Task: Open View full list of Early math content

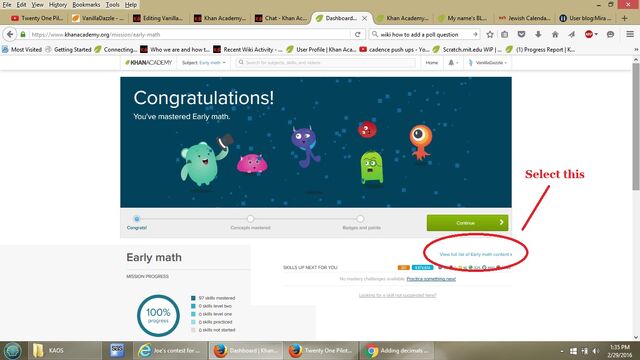Action: point(476,254)
